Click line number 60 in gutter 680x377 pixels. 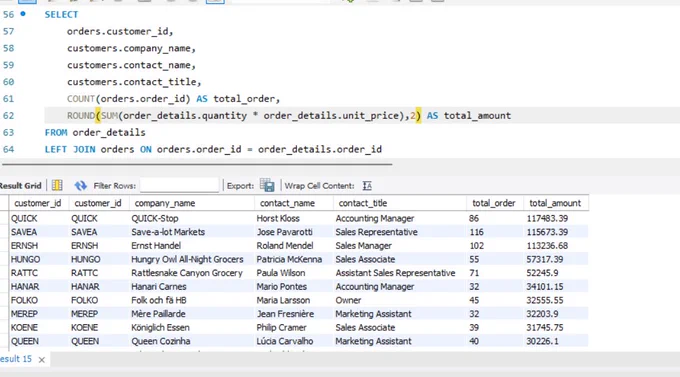[8, 82]
